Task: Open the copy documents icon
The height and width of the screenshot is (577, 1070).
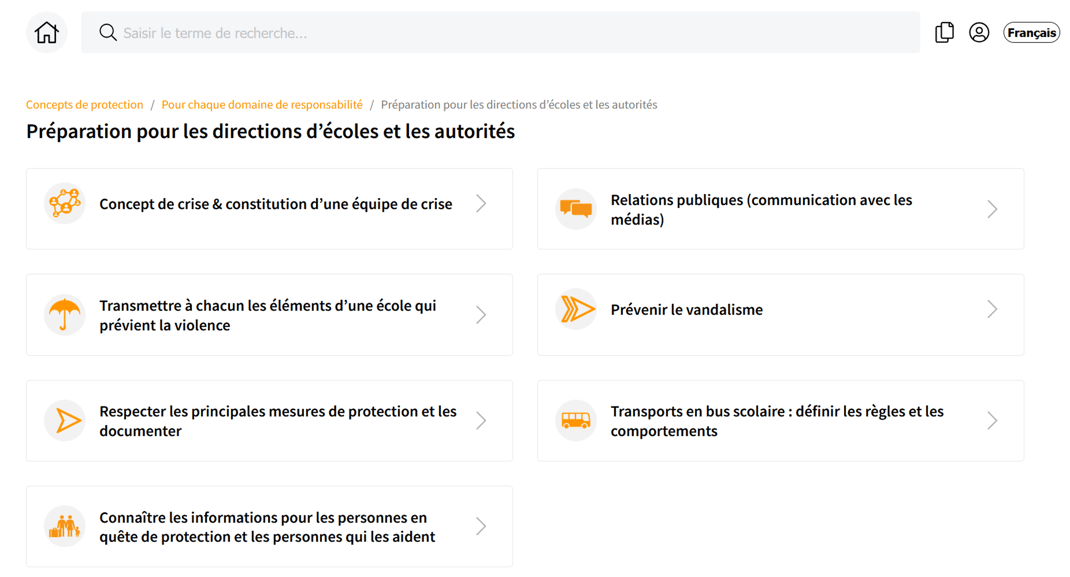Action: 944,33
